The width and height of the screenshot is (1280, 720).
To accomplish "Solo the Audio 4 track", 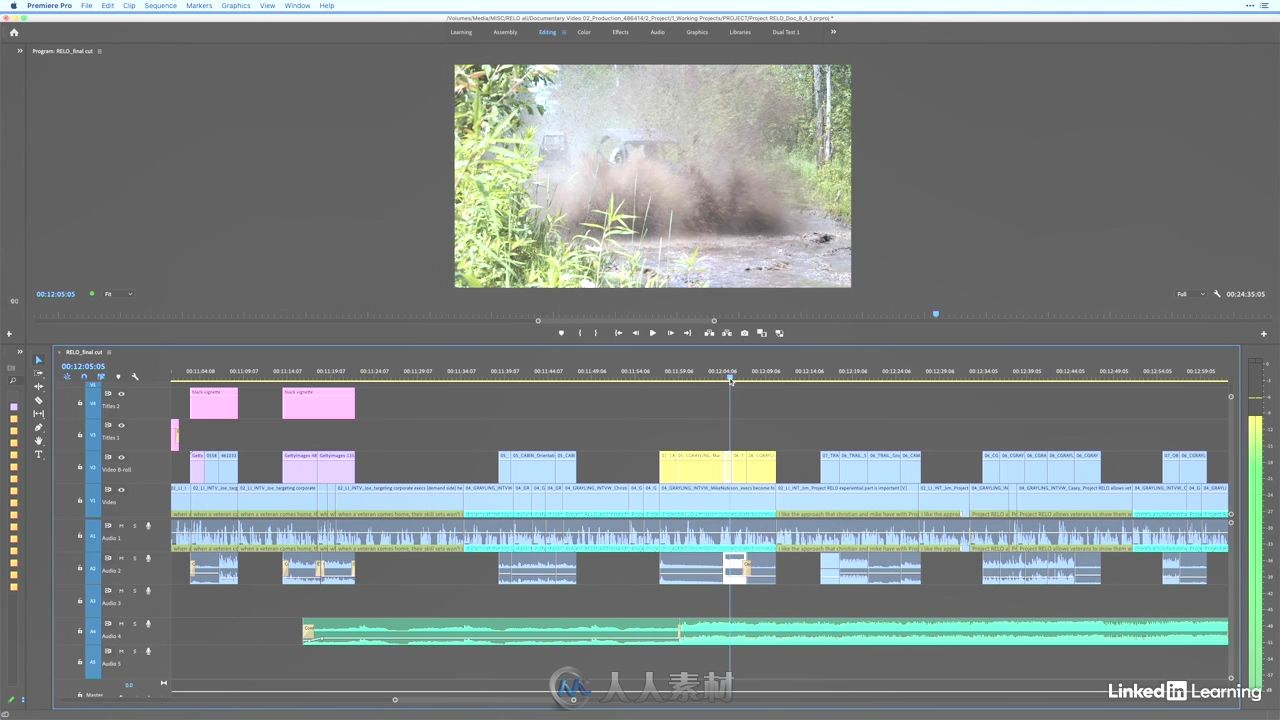I will 134,624.
